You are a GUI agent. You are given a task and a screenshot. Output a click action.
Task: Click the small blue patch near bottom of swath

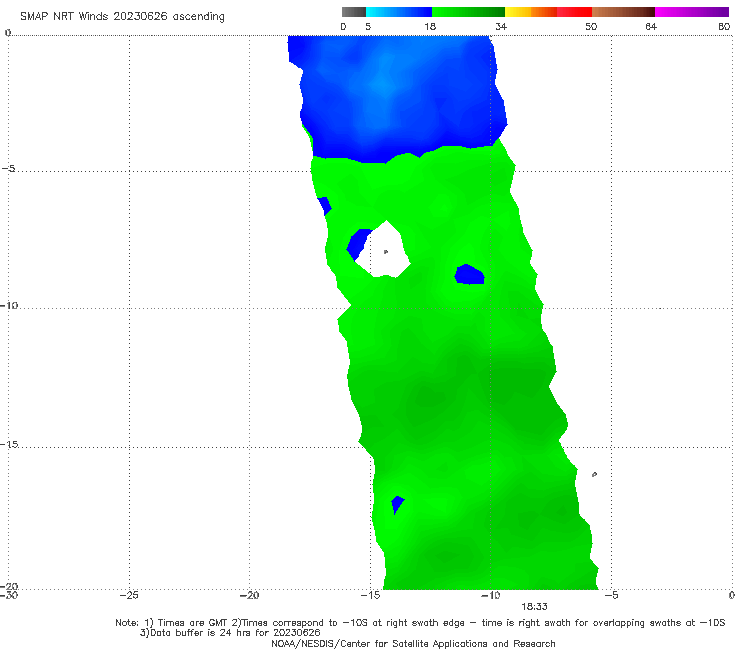397,504
